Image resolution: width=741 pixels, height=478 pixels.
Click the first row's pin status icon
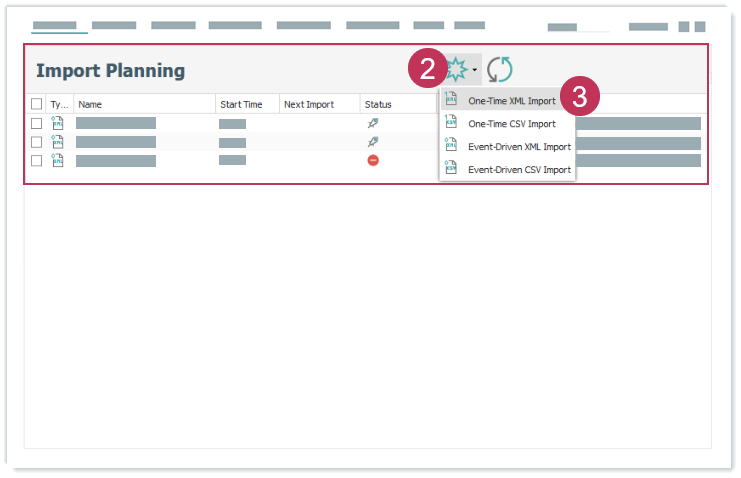tap(373, 123)
